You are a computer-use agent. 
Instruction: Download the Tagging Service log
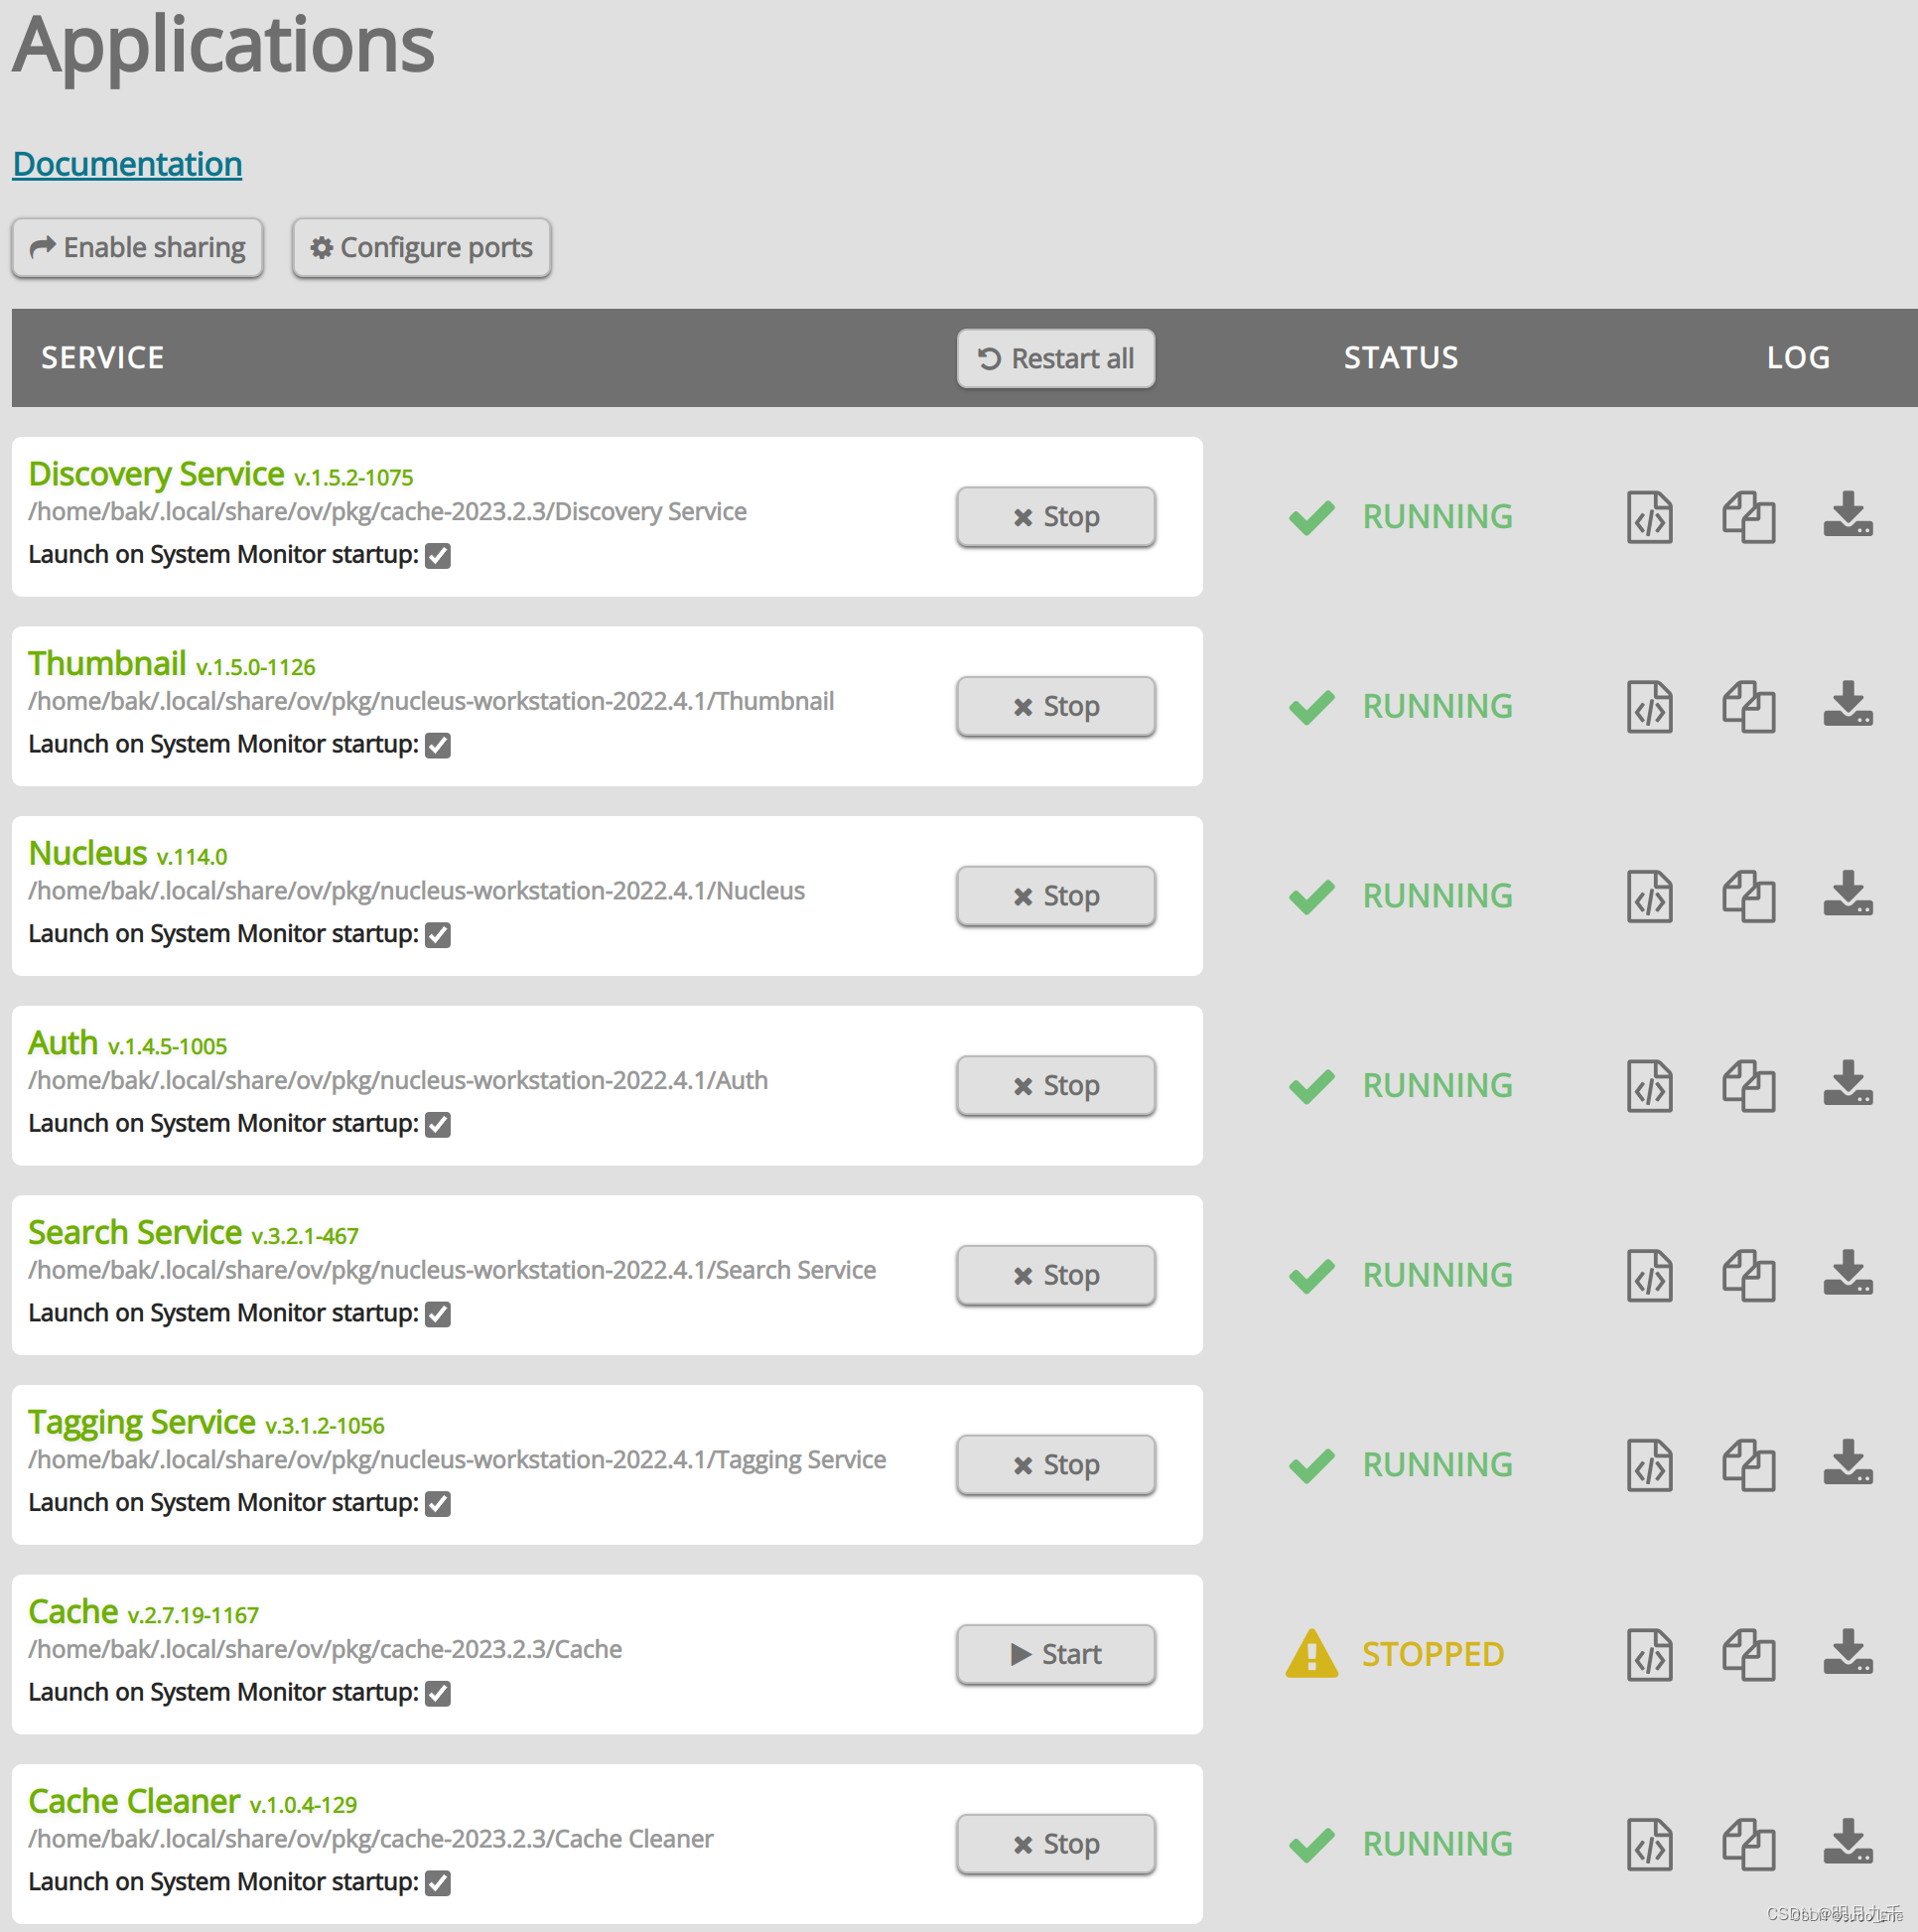pyautogui.click(x=1847, y=1463)
